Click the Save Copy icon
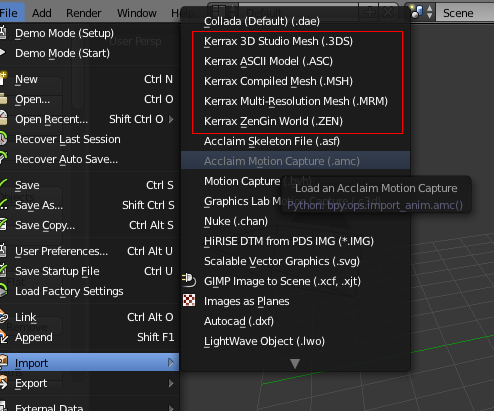 (x=3, y=225)
